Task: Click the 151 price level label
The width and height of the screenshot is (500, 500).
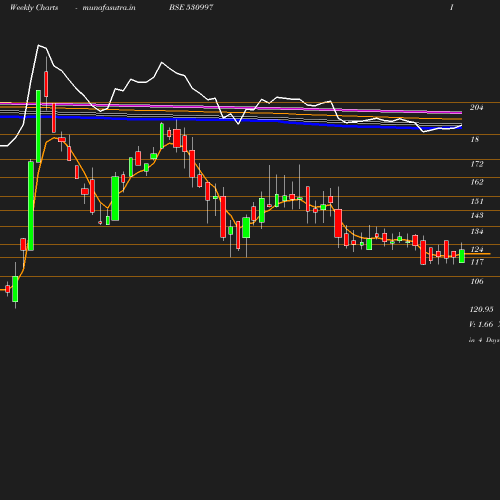Action: (x=477, y=201)
